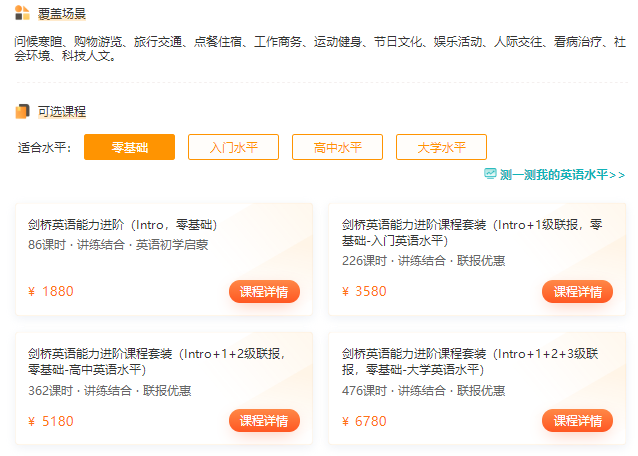
Task: Click the 覆盖场景 section icon
Action: (22, 12)
